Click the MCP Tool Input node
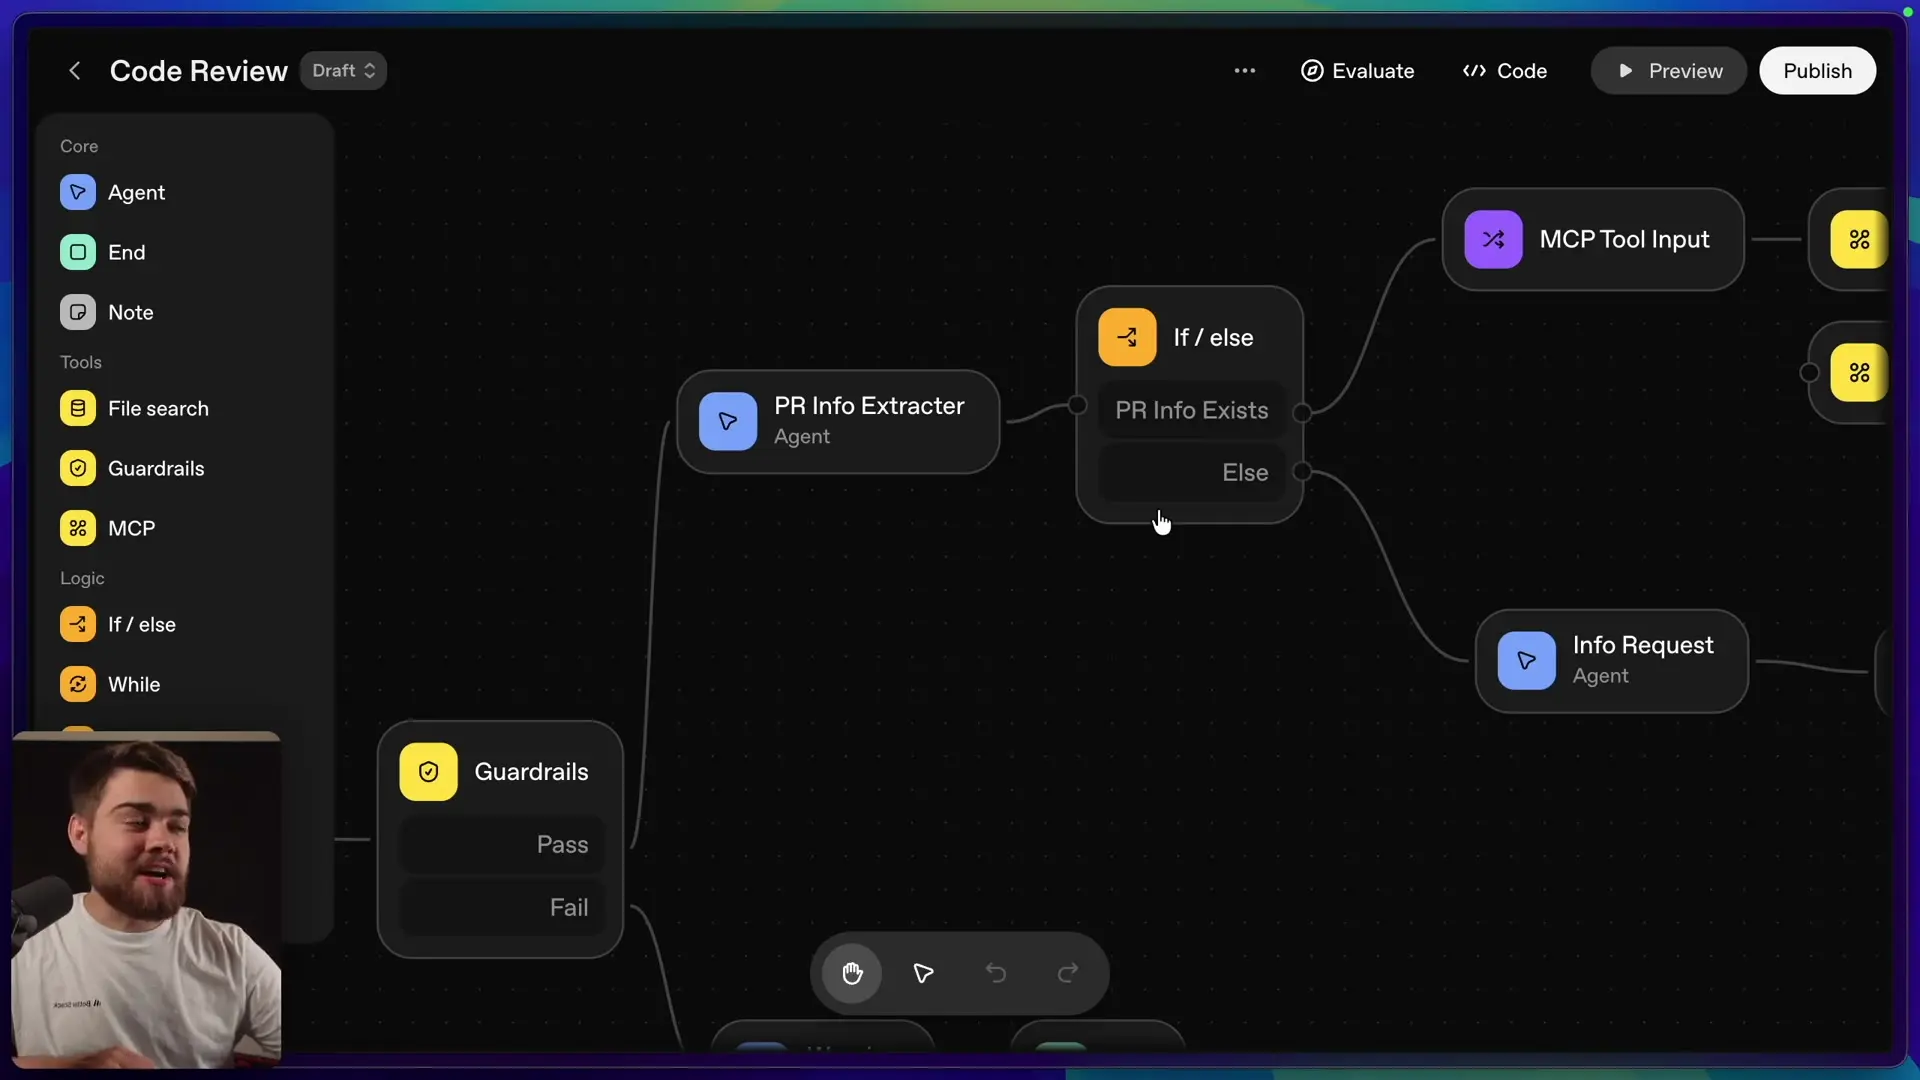Viewport: 1920px width, 1080px height. pyautogui.click(x=1592, y=240)
